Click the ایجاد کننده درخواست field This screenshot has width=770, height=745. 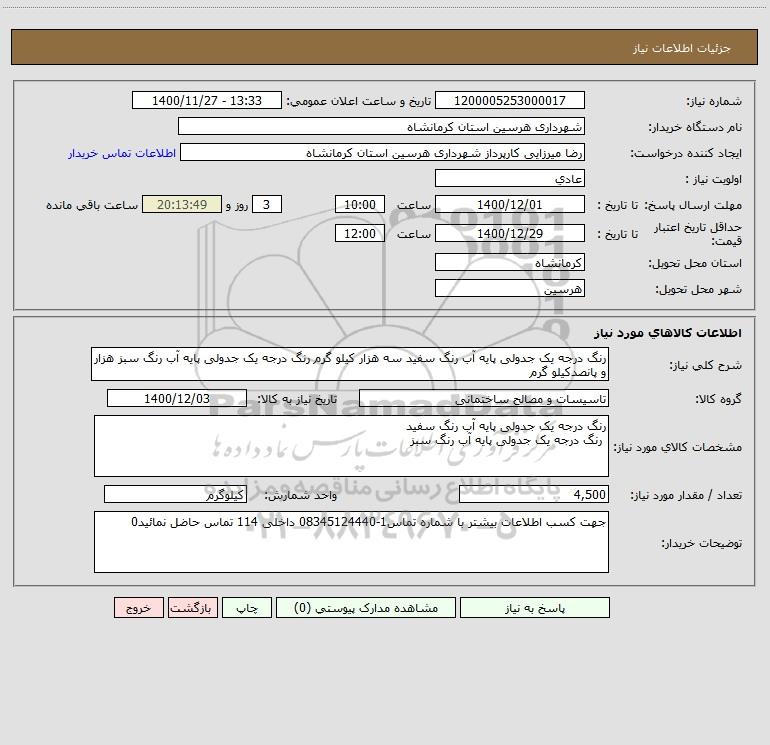tap(382, 152)
